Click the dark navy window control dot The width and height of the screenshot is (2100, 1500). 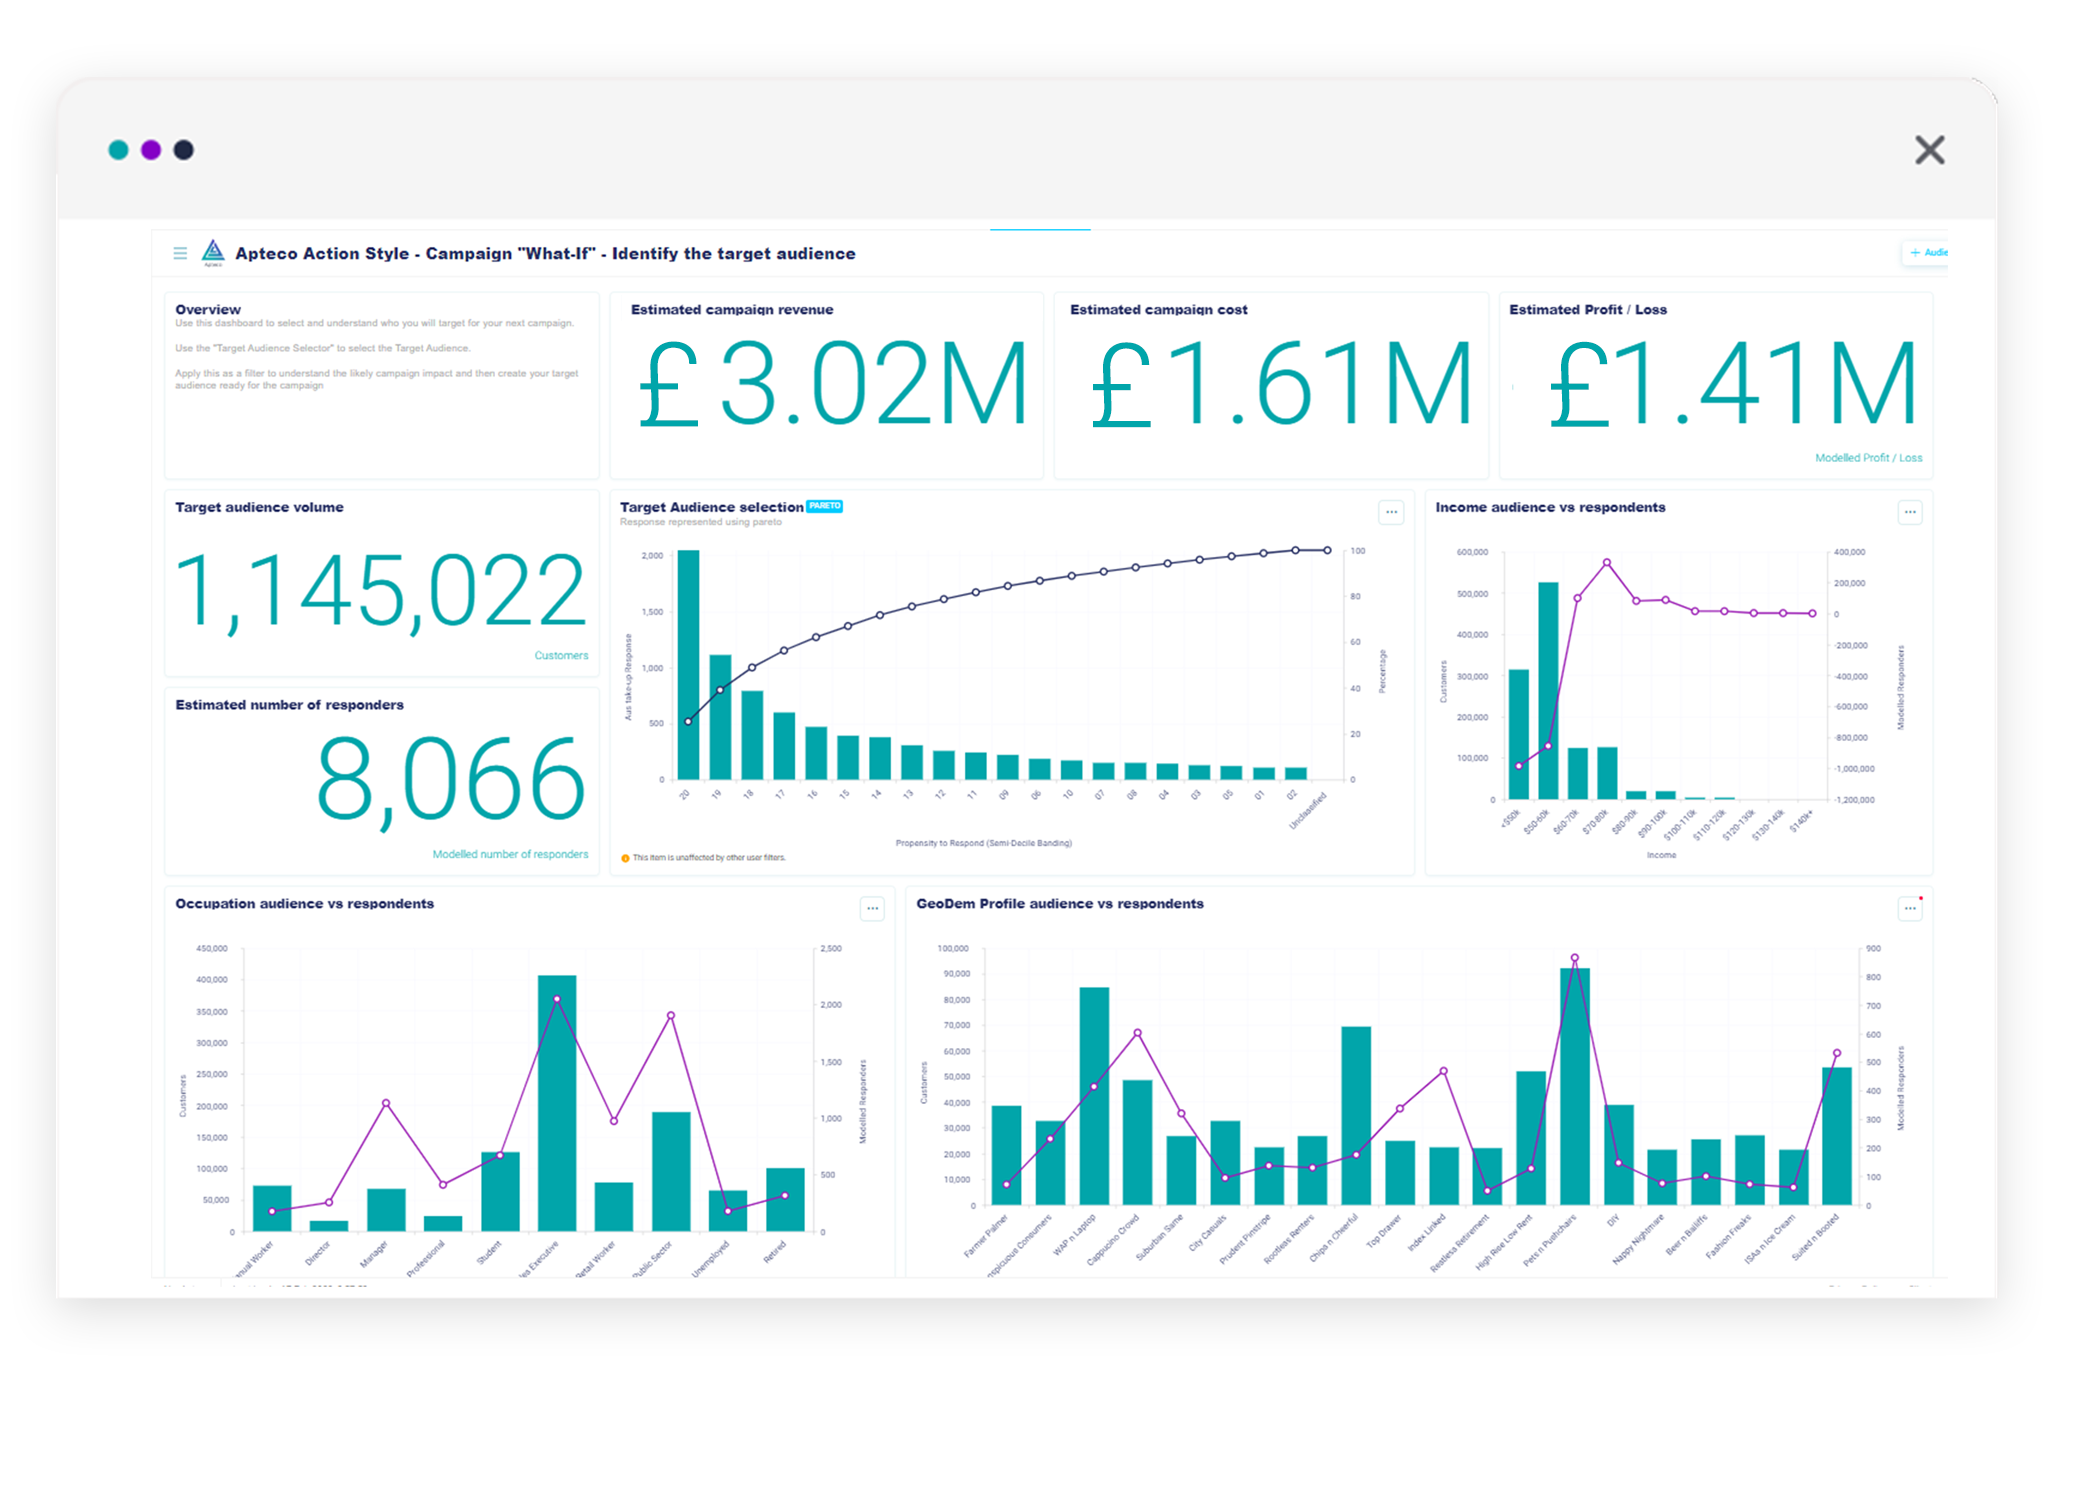(184, 150)
